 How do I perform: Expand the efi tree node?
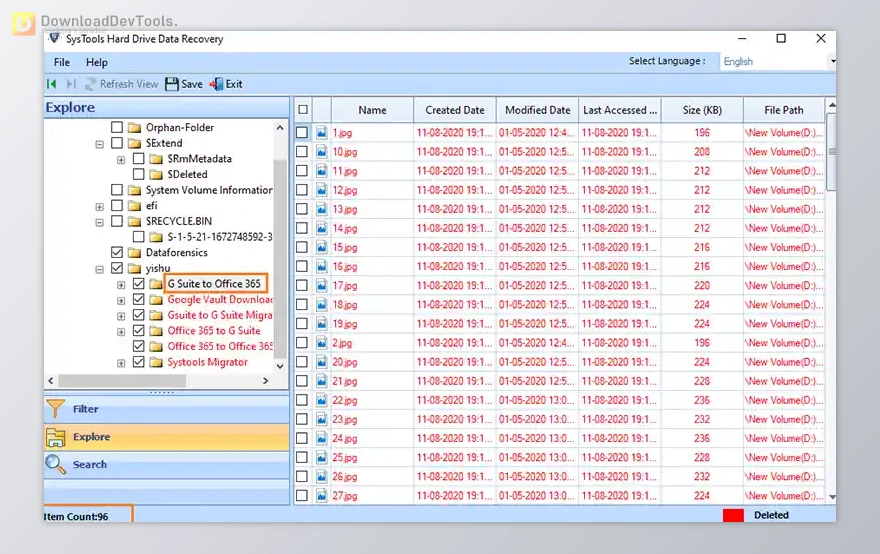(x=99, y=207)
